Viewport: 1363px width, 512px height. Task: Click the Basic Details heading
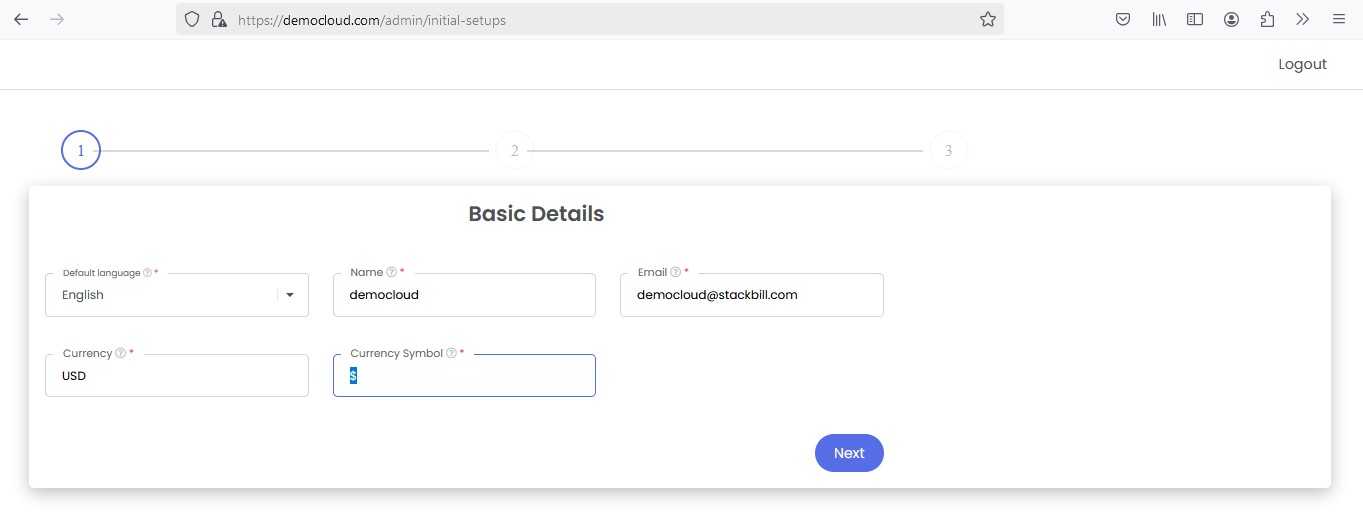click(536, 213)
